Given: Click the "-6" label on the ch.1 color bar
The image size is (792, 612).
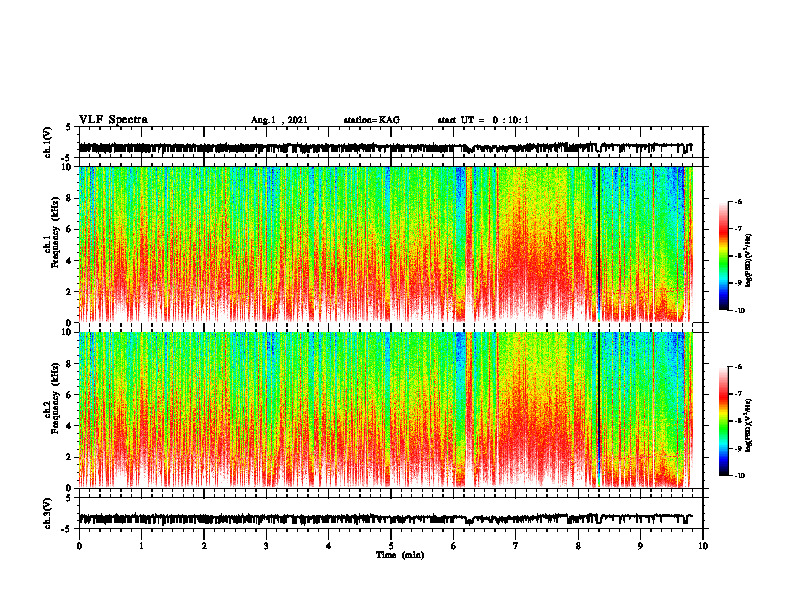Looking at the screenshot, I should [x=738, y=202].
